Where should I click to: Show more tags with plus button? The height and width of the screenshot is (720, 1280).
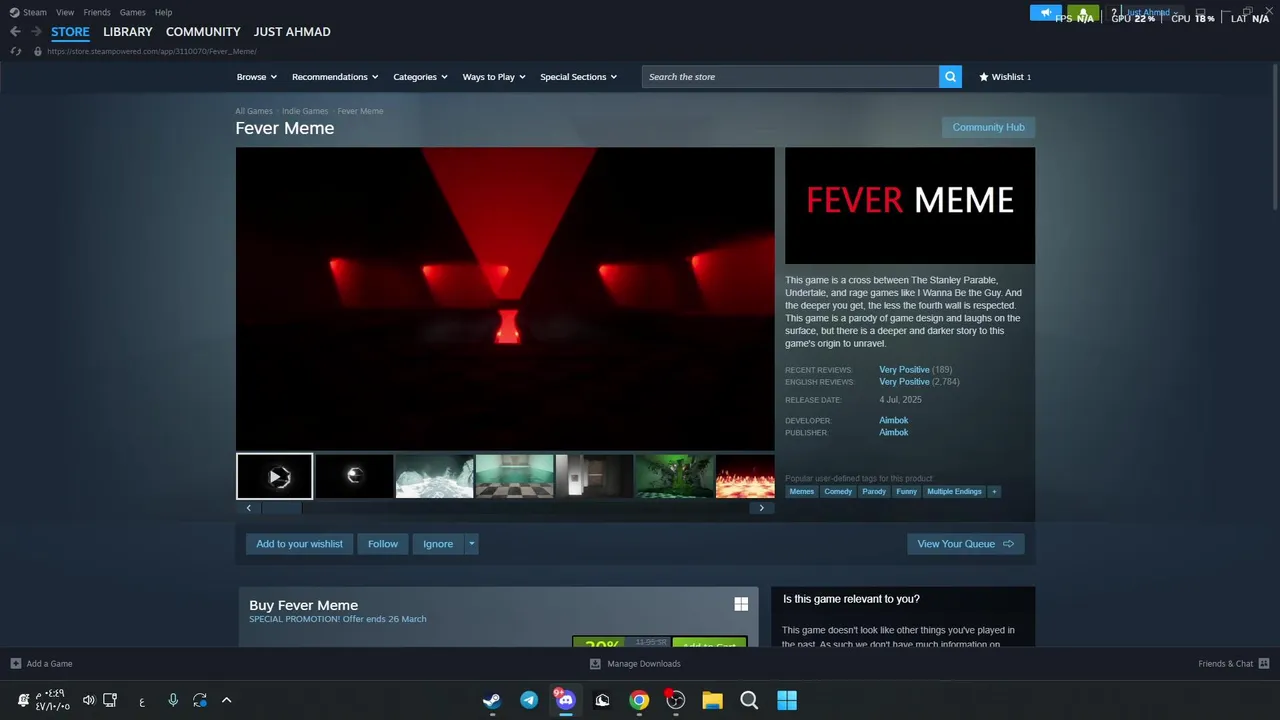[993, 491]
